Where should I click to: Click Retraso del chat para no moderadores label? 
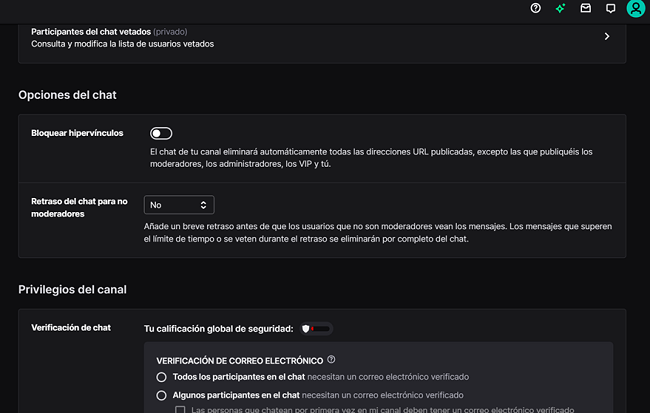click(x=78, y=207)
